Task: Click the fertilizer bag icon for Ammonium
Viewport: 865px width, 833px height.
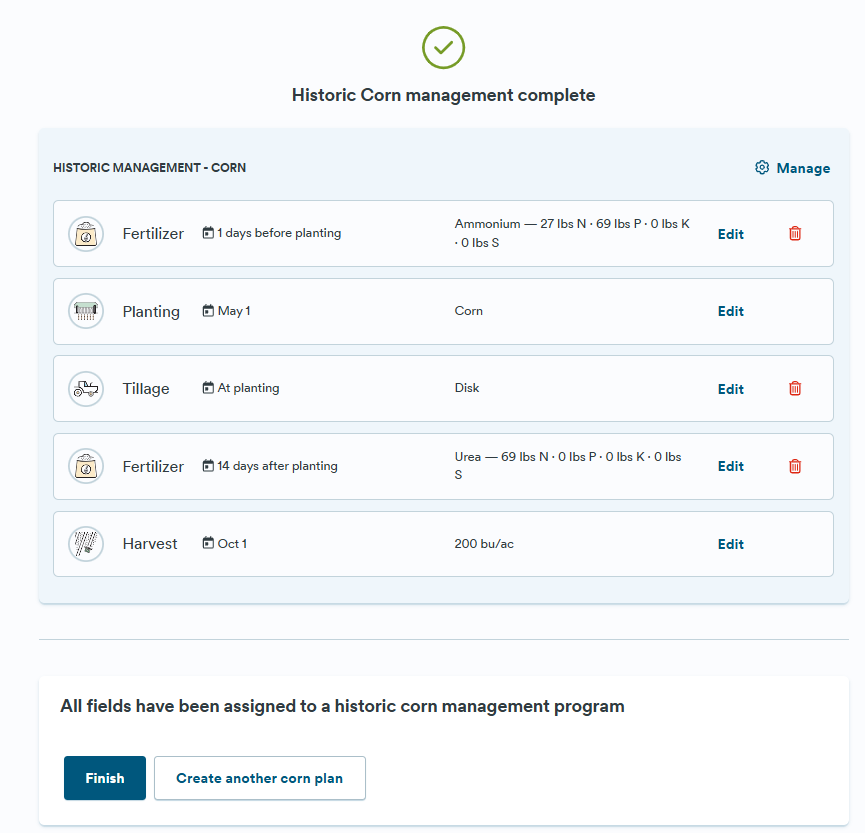Action: point(86,234)
